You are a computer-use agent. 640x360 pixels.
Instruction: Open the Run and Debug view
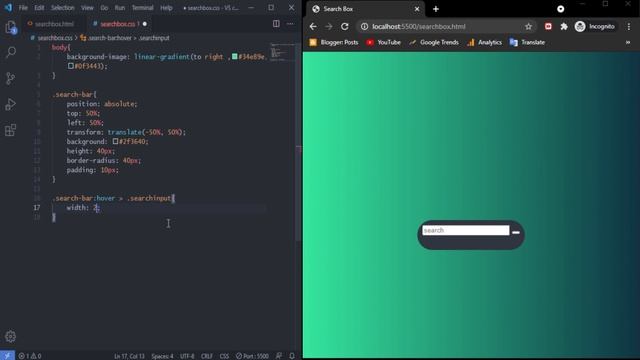[11, 104]
